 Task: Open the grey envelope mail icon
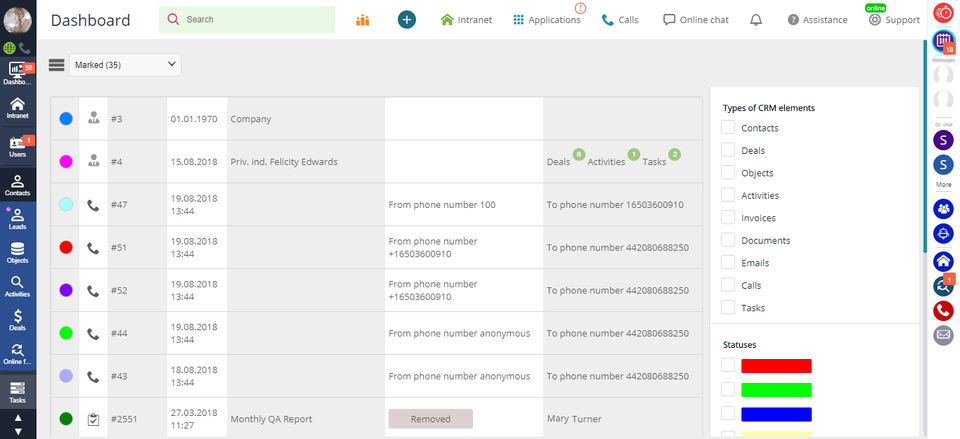[x=943, y=335]
